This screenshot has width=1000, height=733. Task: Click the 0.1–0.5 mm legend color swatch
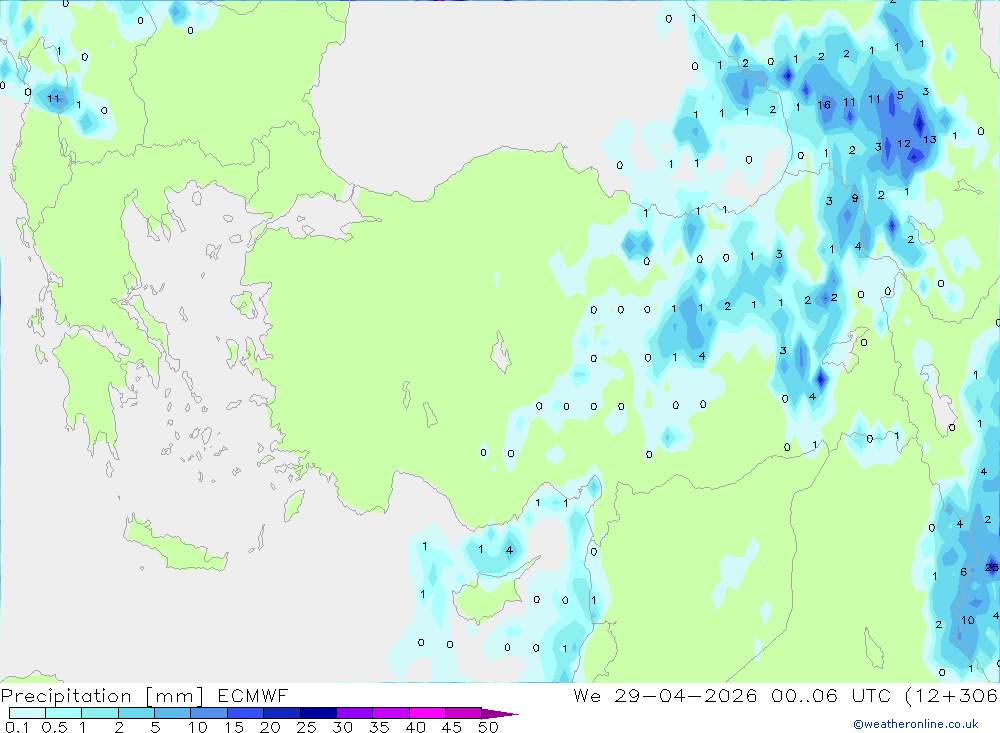pyautogui.click(x=27, y=713)
